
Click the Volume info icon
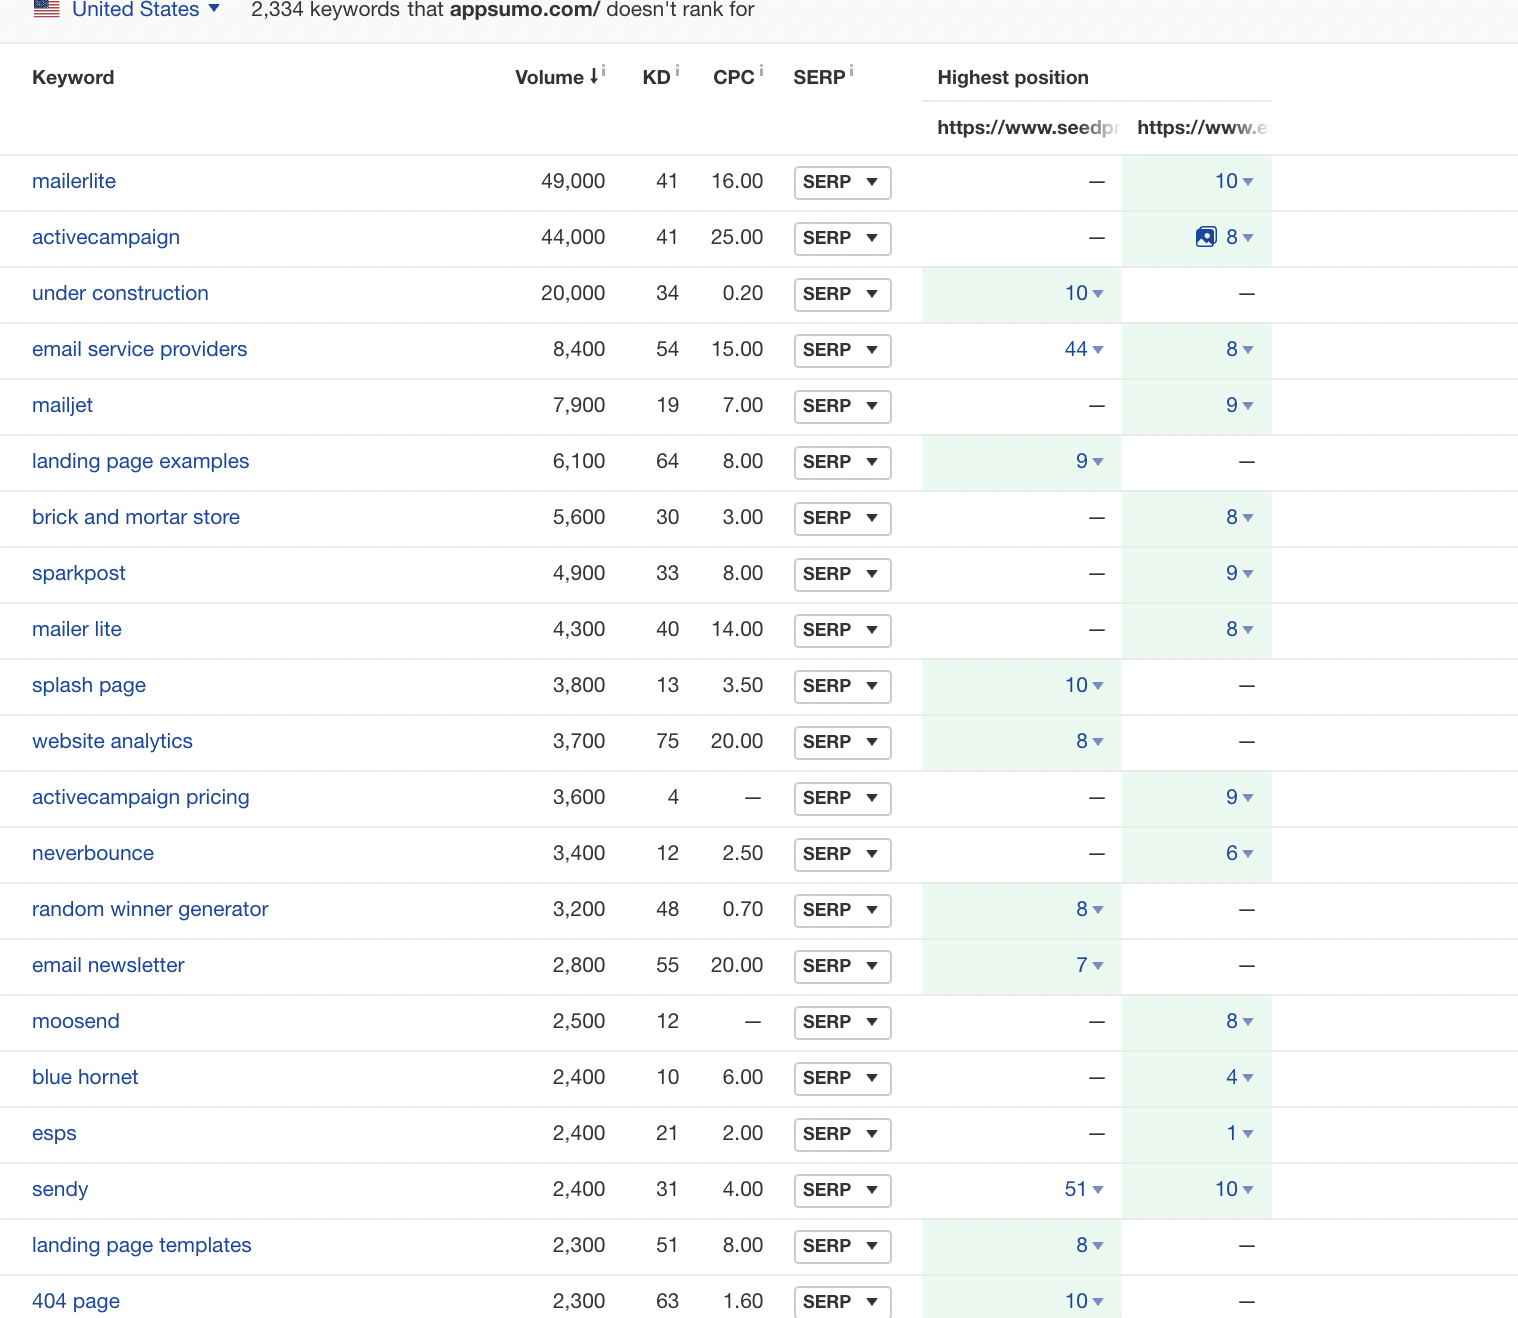(603, 70)
